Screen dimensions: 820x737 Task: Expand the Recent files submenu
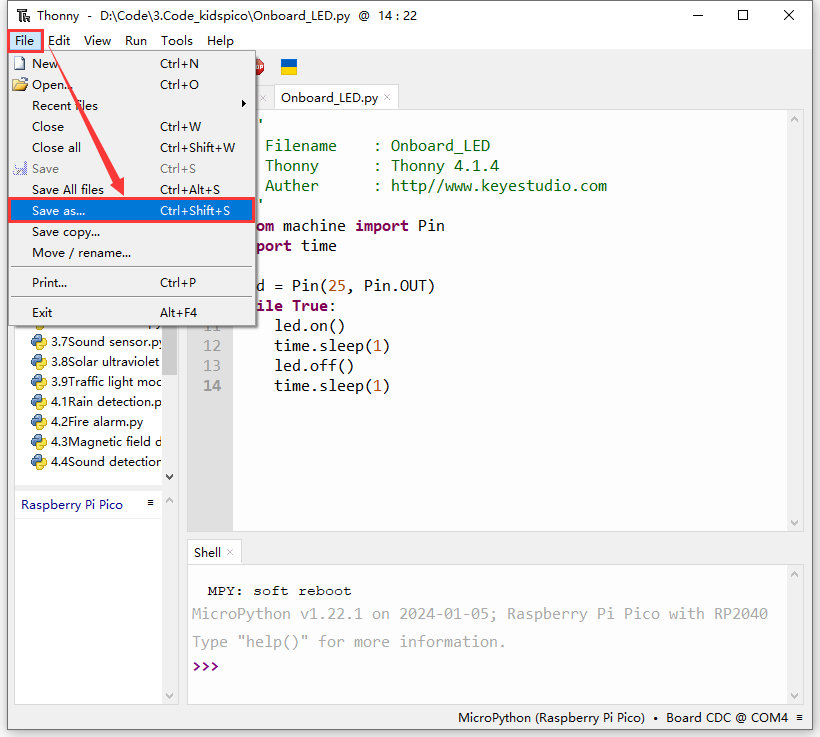click(132, 106)
